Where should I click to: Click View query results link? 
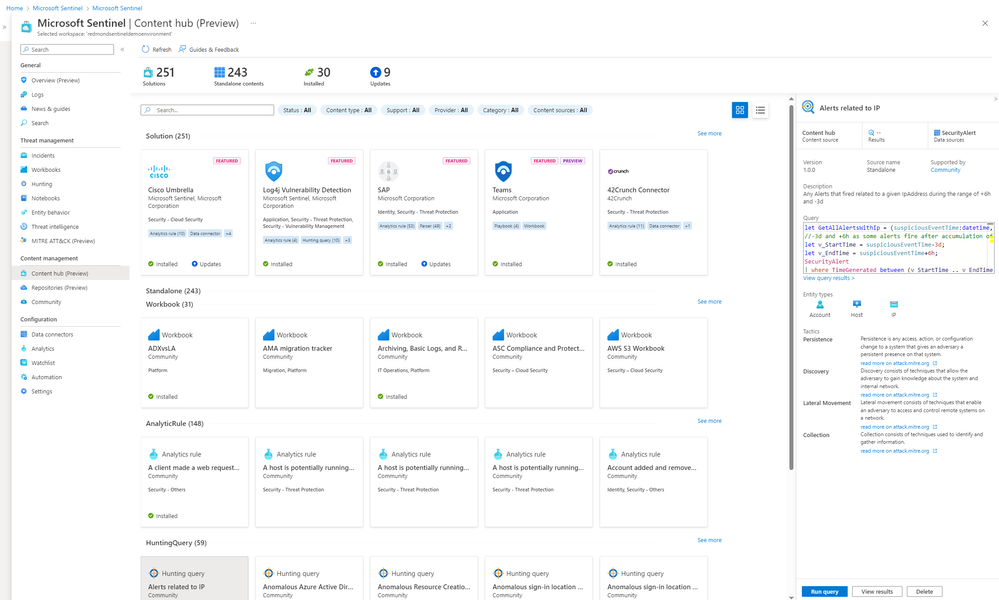[x=828, y=278]
